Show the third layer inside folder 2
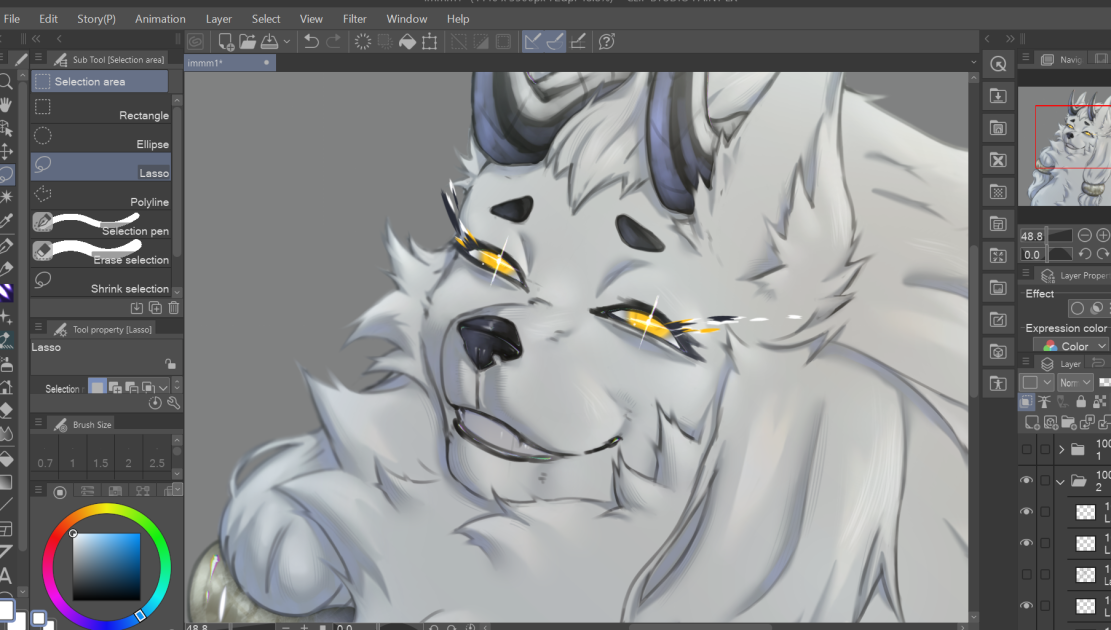 (1026, 574)
